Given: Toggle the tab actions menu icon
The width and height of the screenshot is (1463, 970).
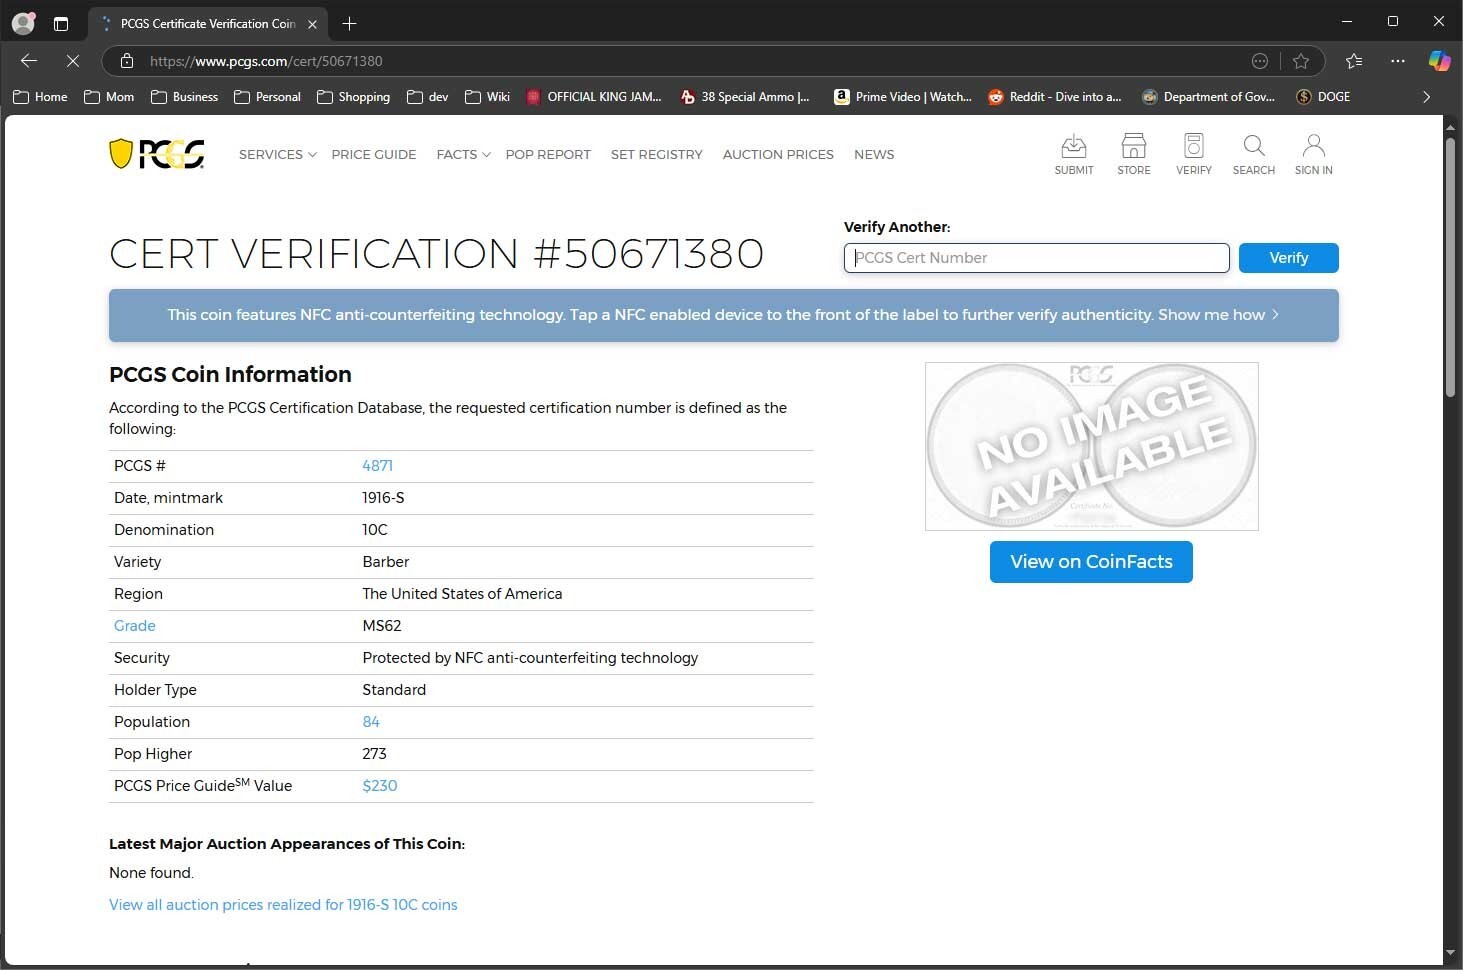Looking at the screenshot, I should tap(61, 23).
